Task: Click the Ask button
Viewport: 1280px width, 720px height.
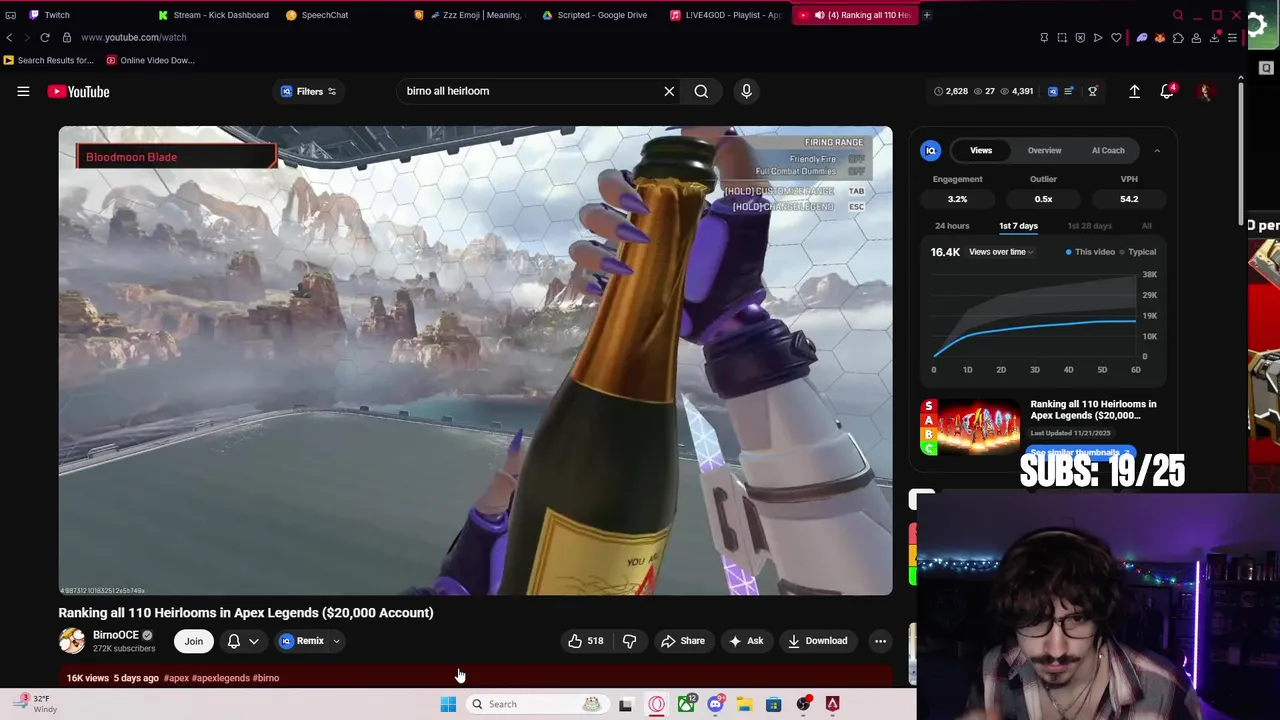Action: click(746, 641)
